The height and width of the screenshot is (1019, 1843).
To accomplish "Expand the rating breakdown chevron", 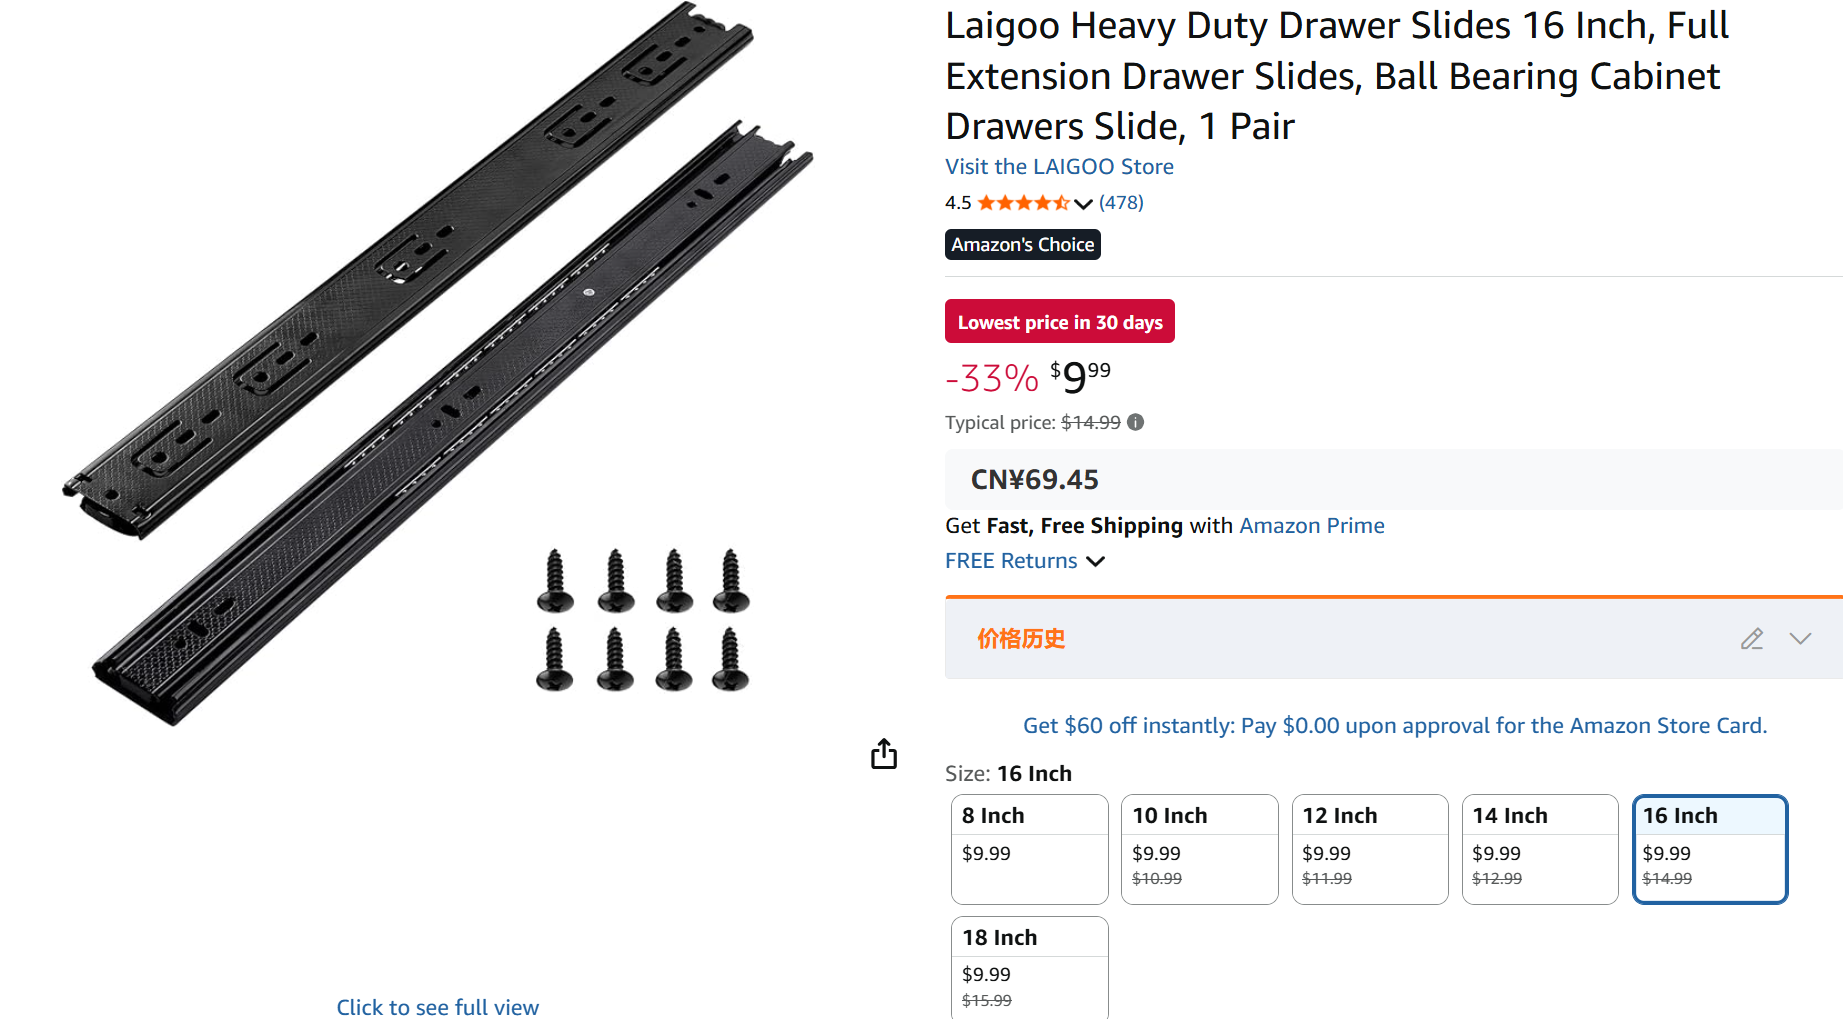I will tap(1083, 204).
